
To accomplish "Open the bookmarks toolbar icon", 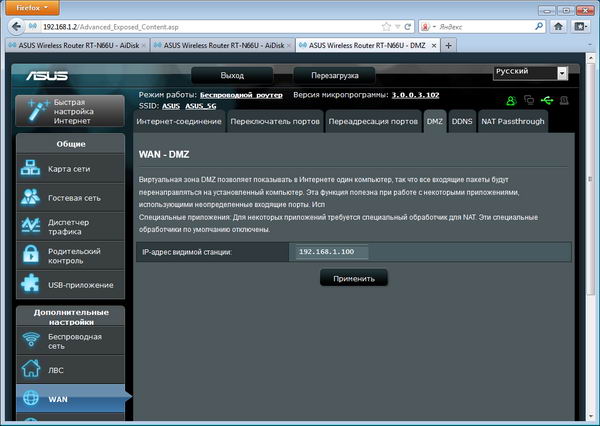I will 581,26.
